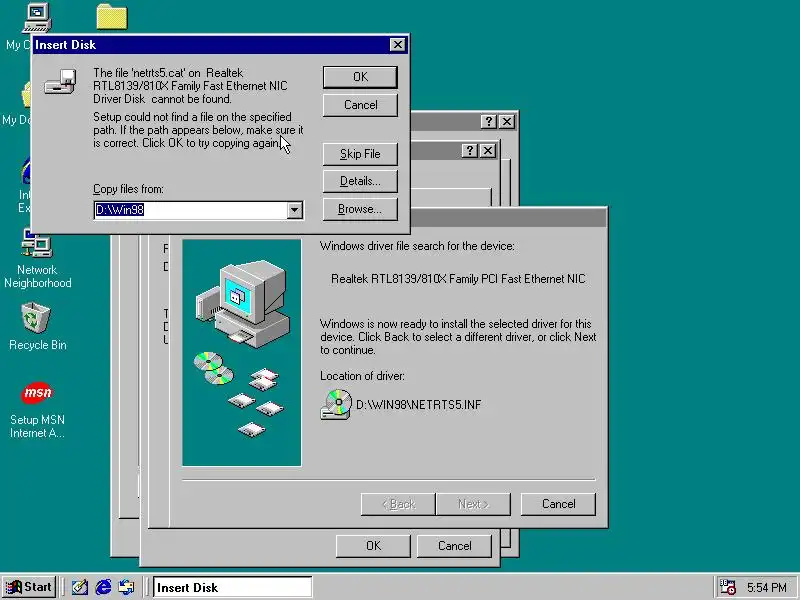Click OK in the Insert Disk dialog
The height and width of the screenshot is (600, 800).
tap(360, 77)
